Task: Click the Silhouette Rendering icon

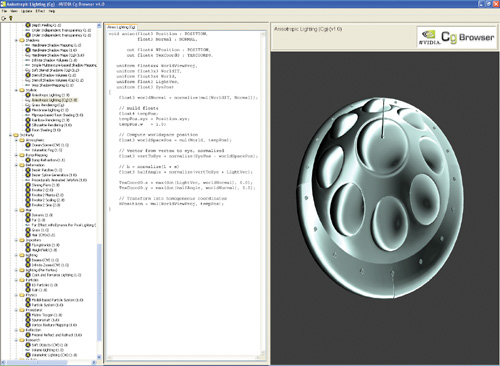Action: [x=28, y=125]
